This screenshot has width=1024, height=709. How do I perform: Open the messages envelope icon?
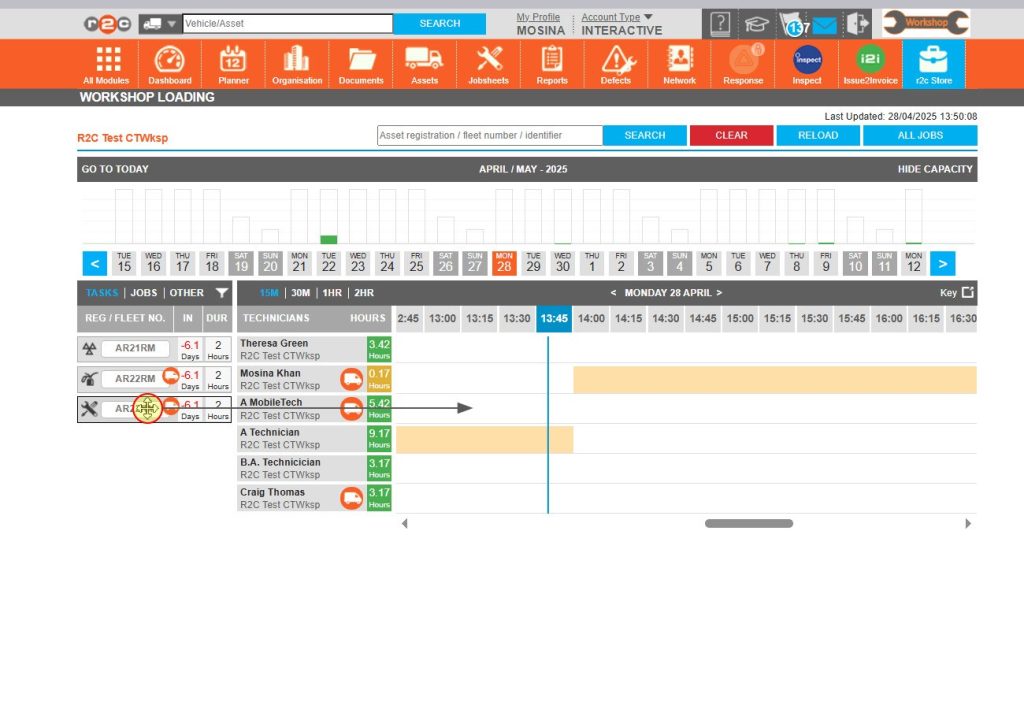pos(826,22)
